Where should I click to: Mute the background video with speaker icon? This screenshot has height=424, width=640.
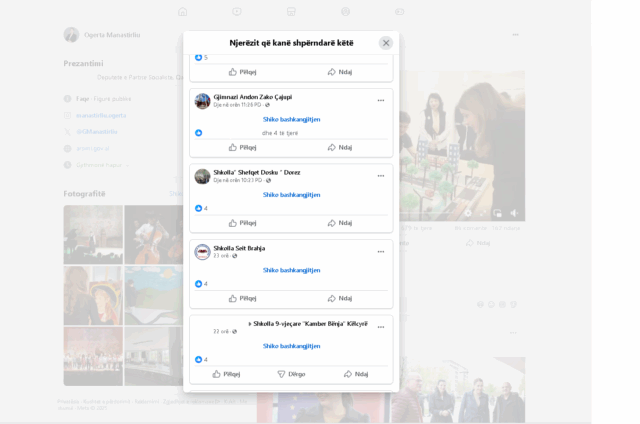[x=514, y=213]
